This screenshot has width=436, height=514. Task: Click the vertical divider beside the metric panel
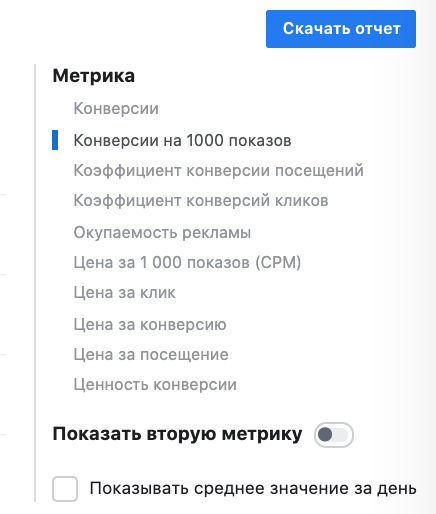35,283
